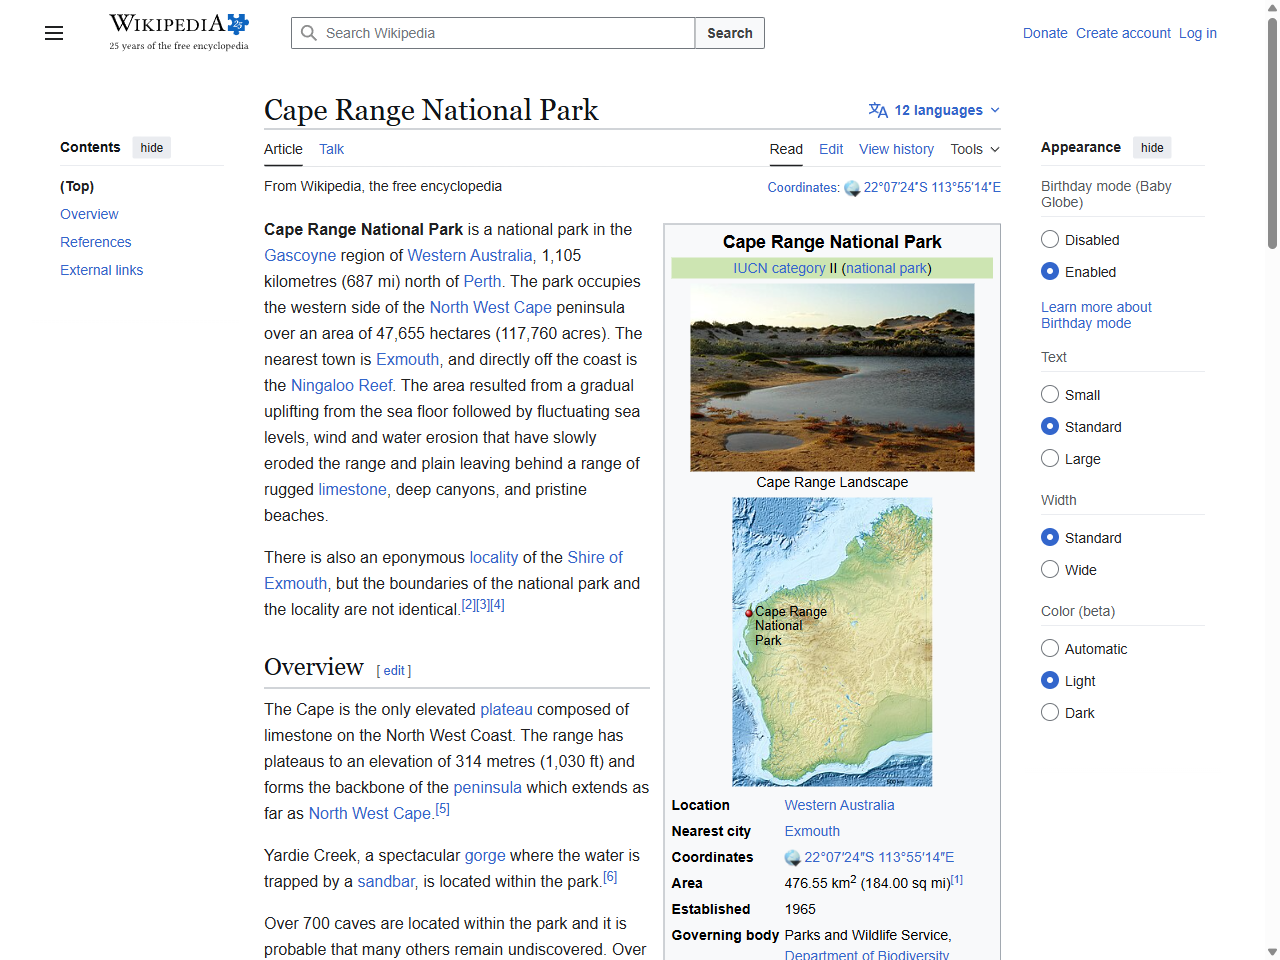Choose Small text size
This screenshot has width=1280, height=960.
1050,394
